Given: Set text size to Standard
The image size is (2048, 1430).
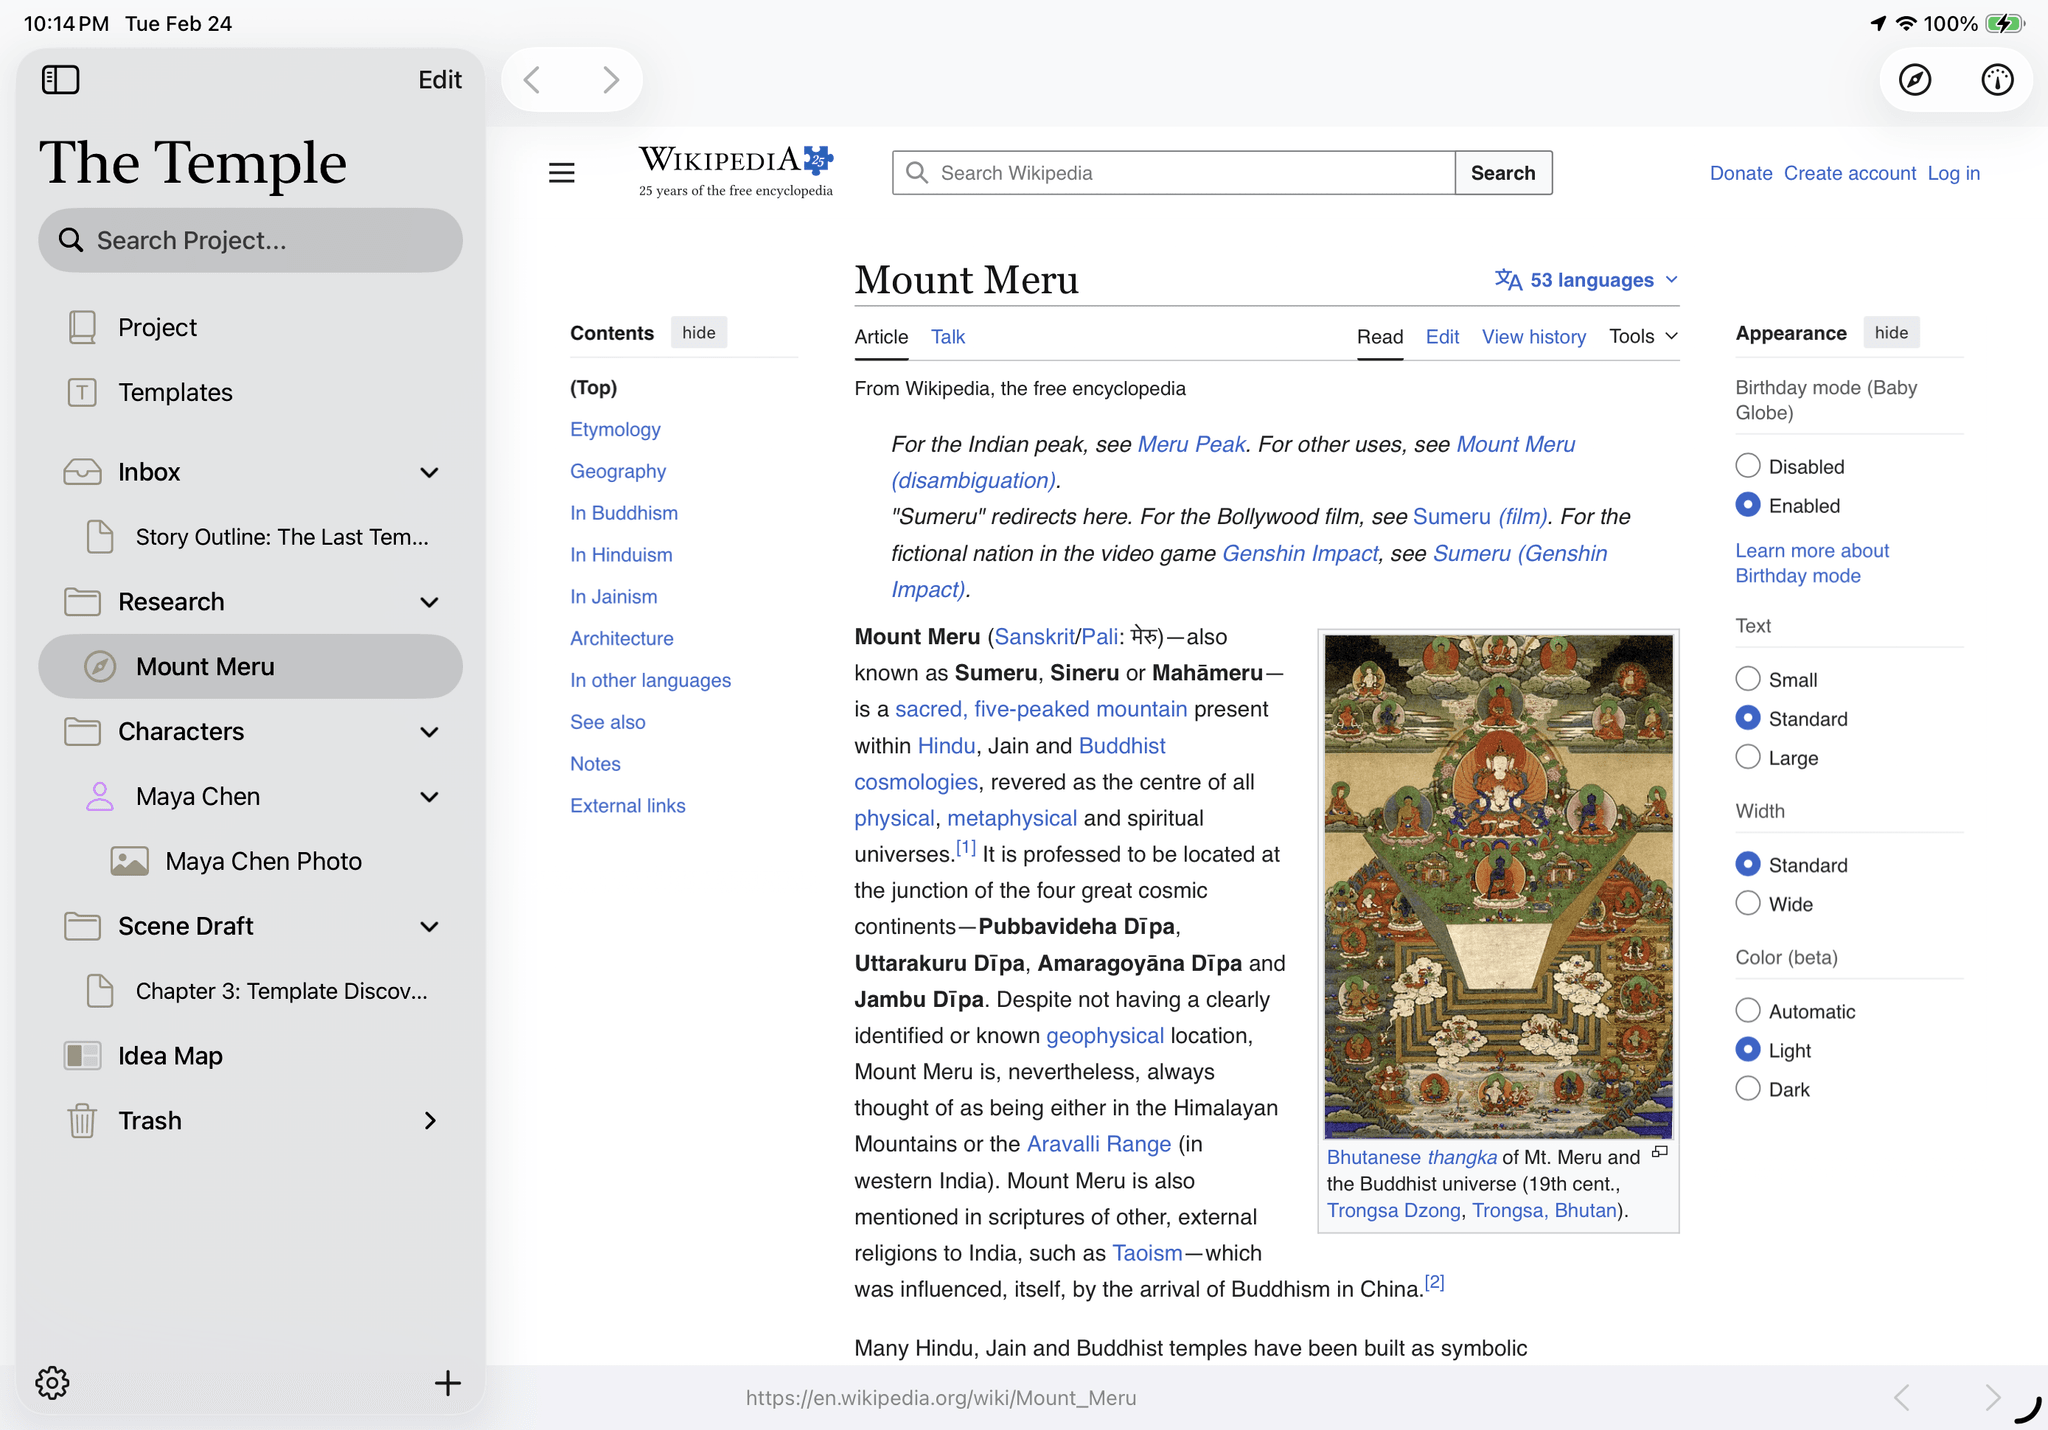Looking at the screenshot, I should point(1748,718).
